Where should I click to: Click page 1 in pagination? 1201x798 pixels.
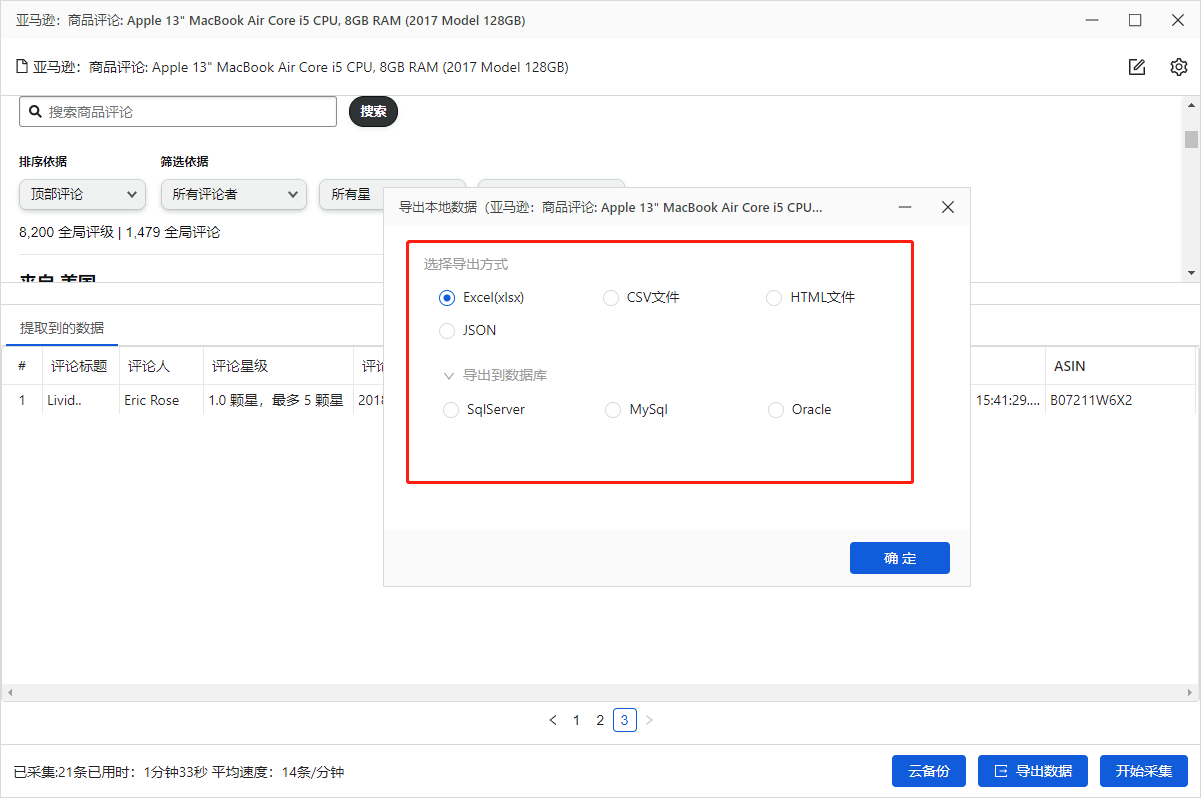click(576, 720)
